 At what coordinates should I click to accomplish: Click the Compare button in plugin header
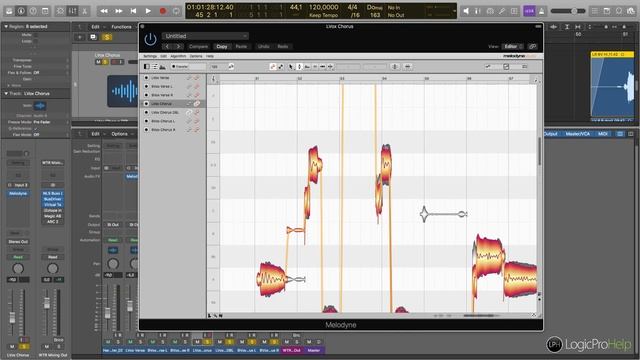point(198,47)
